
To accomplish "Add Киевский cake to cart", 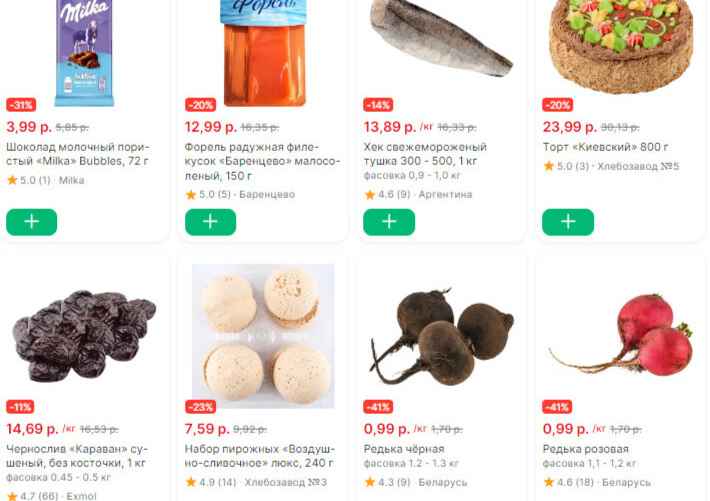I will (x=568, y=222).
